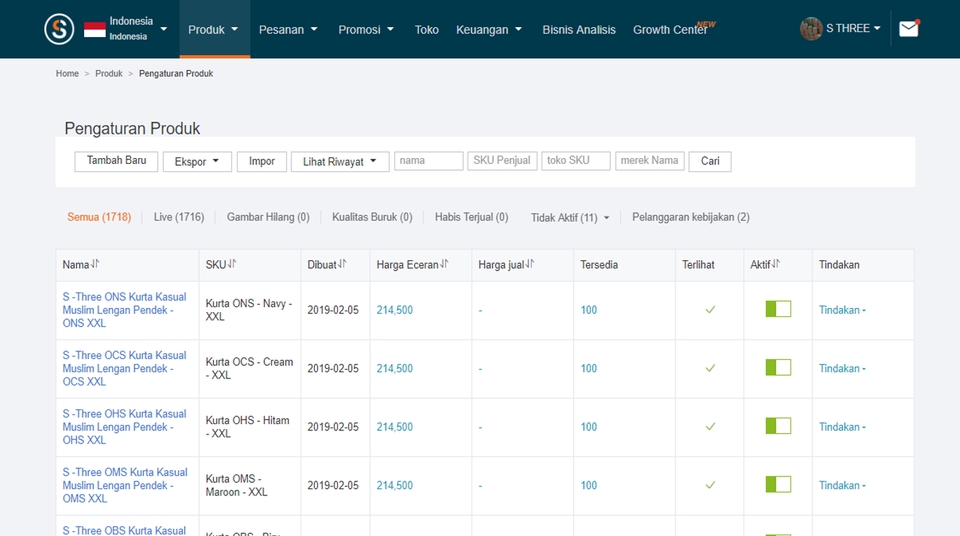This screenshot has width=960, height=536.
Task: Sort table by SKU column arrows
Action: (x=232, y=264)
